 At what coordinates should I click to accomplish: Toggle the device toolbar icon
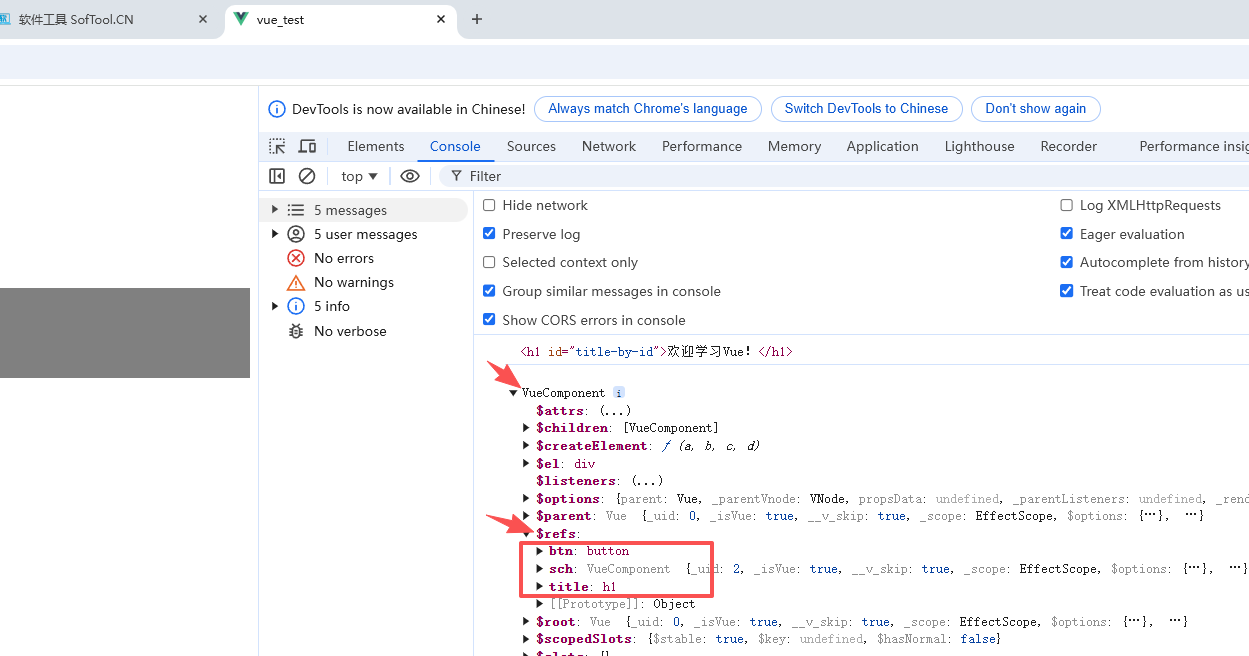[x=307, y=147]
